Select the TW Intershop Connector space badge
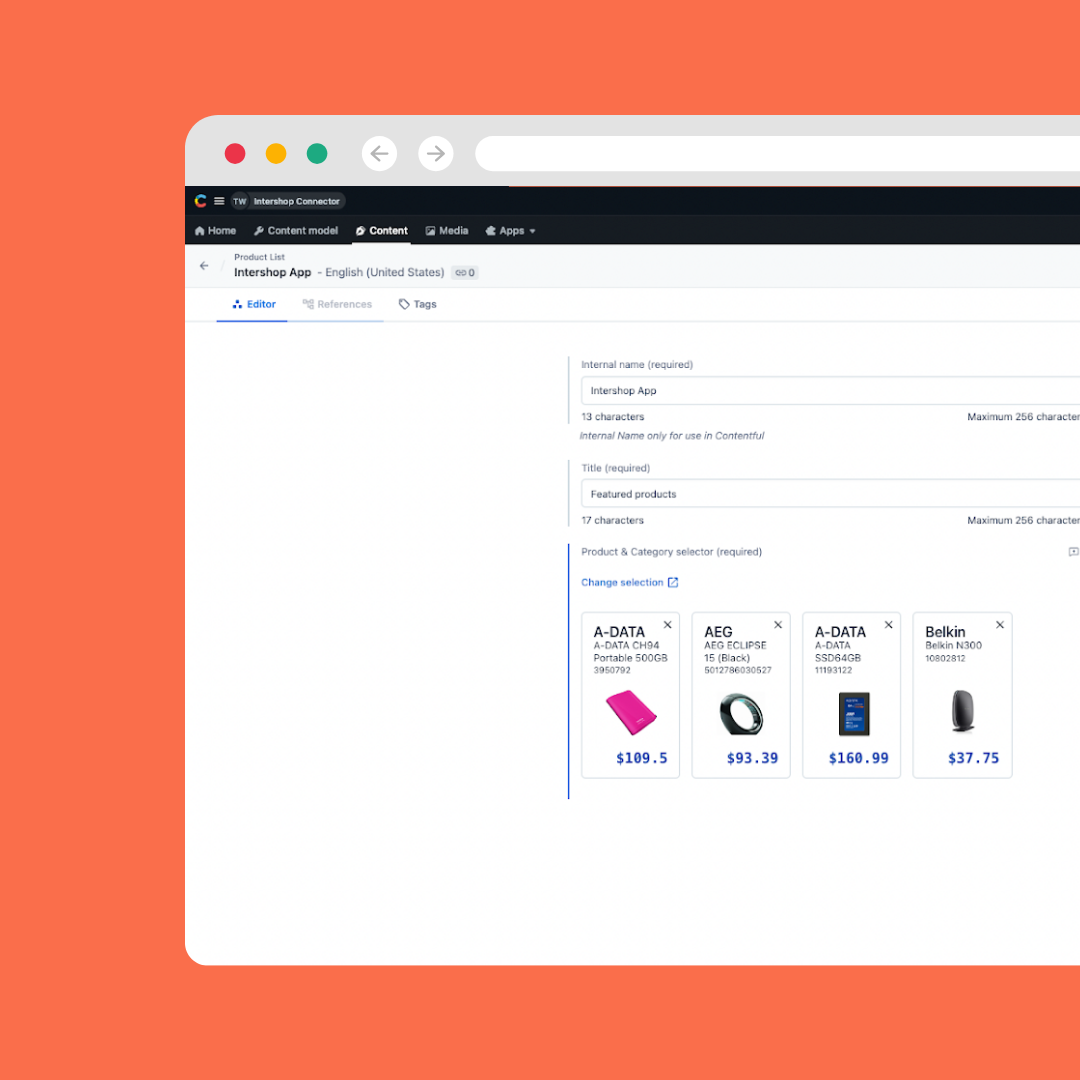 click(x=288, y=201)
